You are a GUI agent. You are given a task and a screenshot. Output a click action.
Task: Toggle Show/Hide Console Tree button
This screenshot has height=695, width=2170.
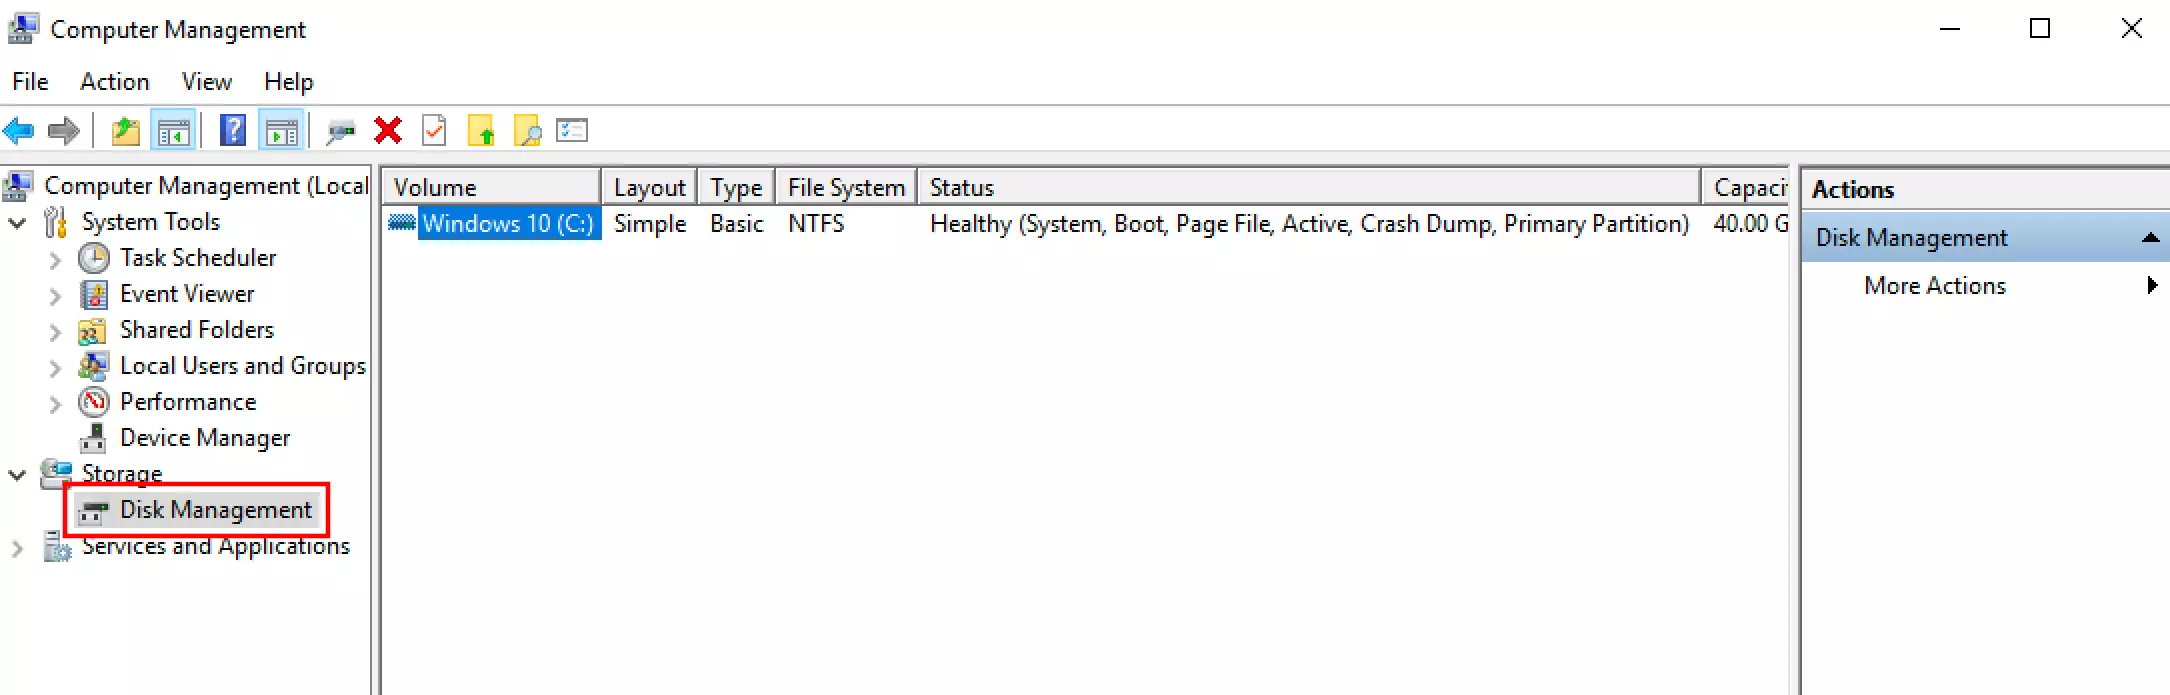[173, 131]
